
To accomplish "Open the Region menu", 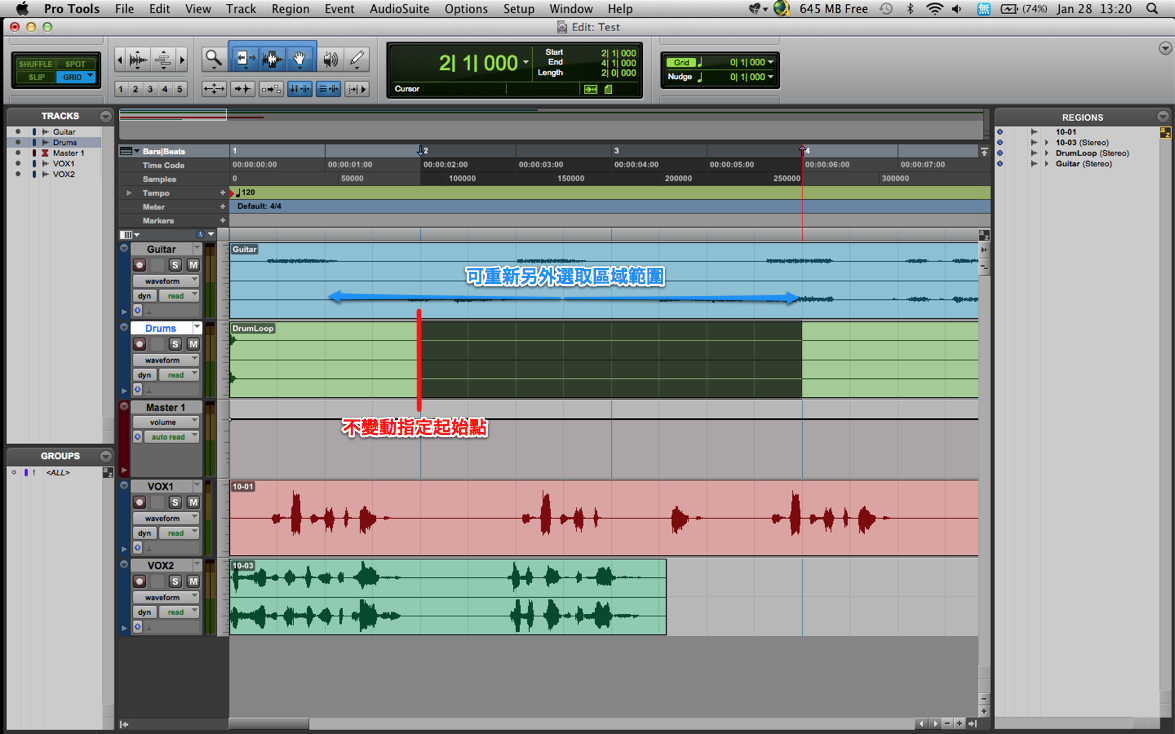I will pyautogui.click(x=291, y=9).
